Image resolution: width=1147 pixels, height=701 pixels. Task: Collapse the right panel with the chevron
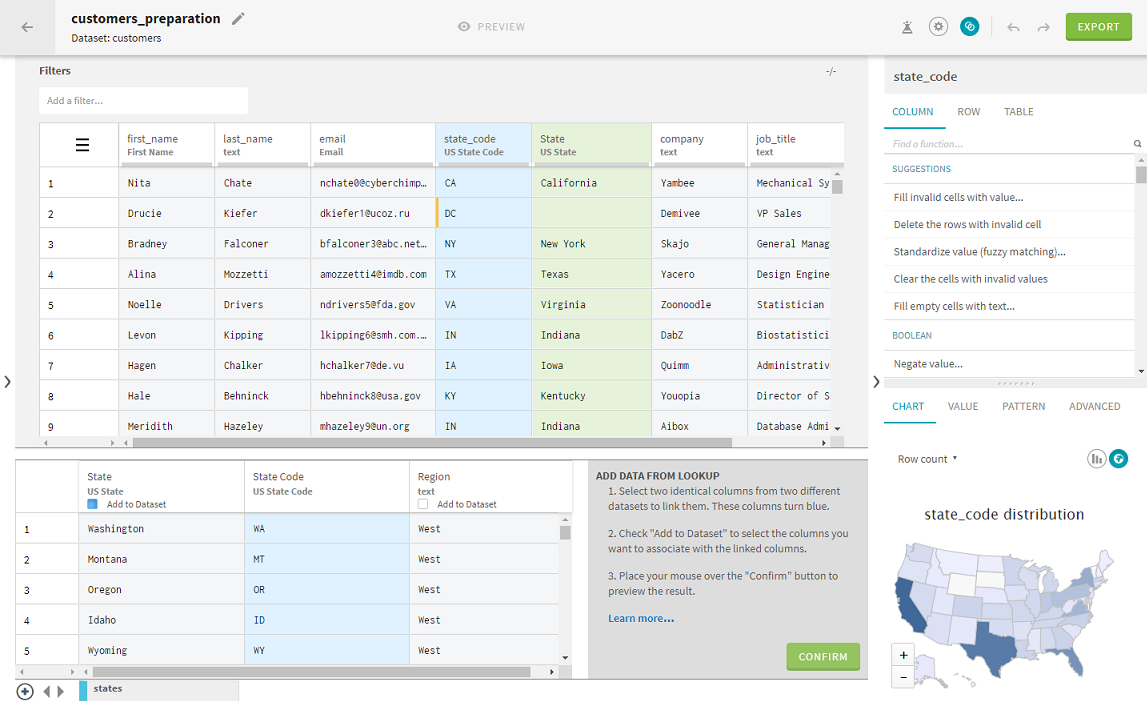[876, 381]
